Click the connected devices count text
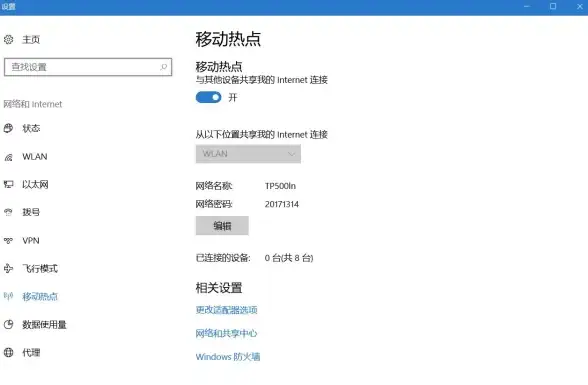Viewport: 588px width, 385px height. coord(289,258)
